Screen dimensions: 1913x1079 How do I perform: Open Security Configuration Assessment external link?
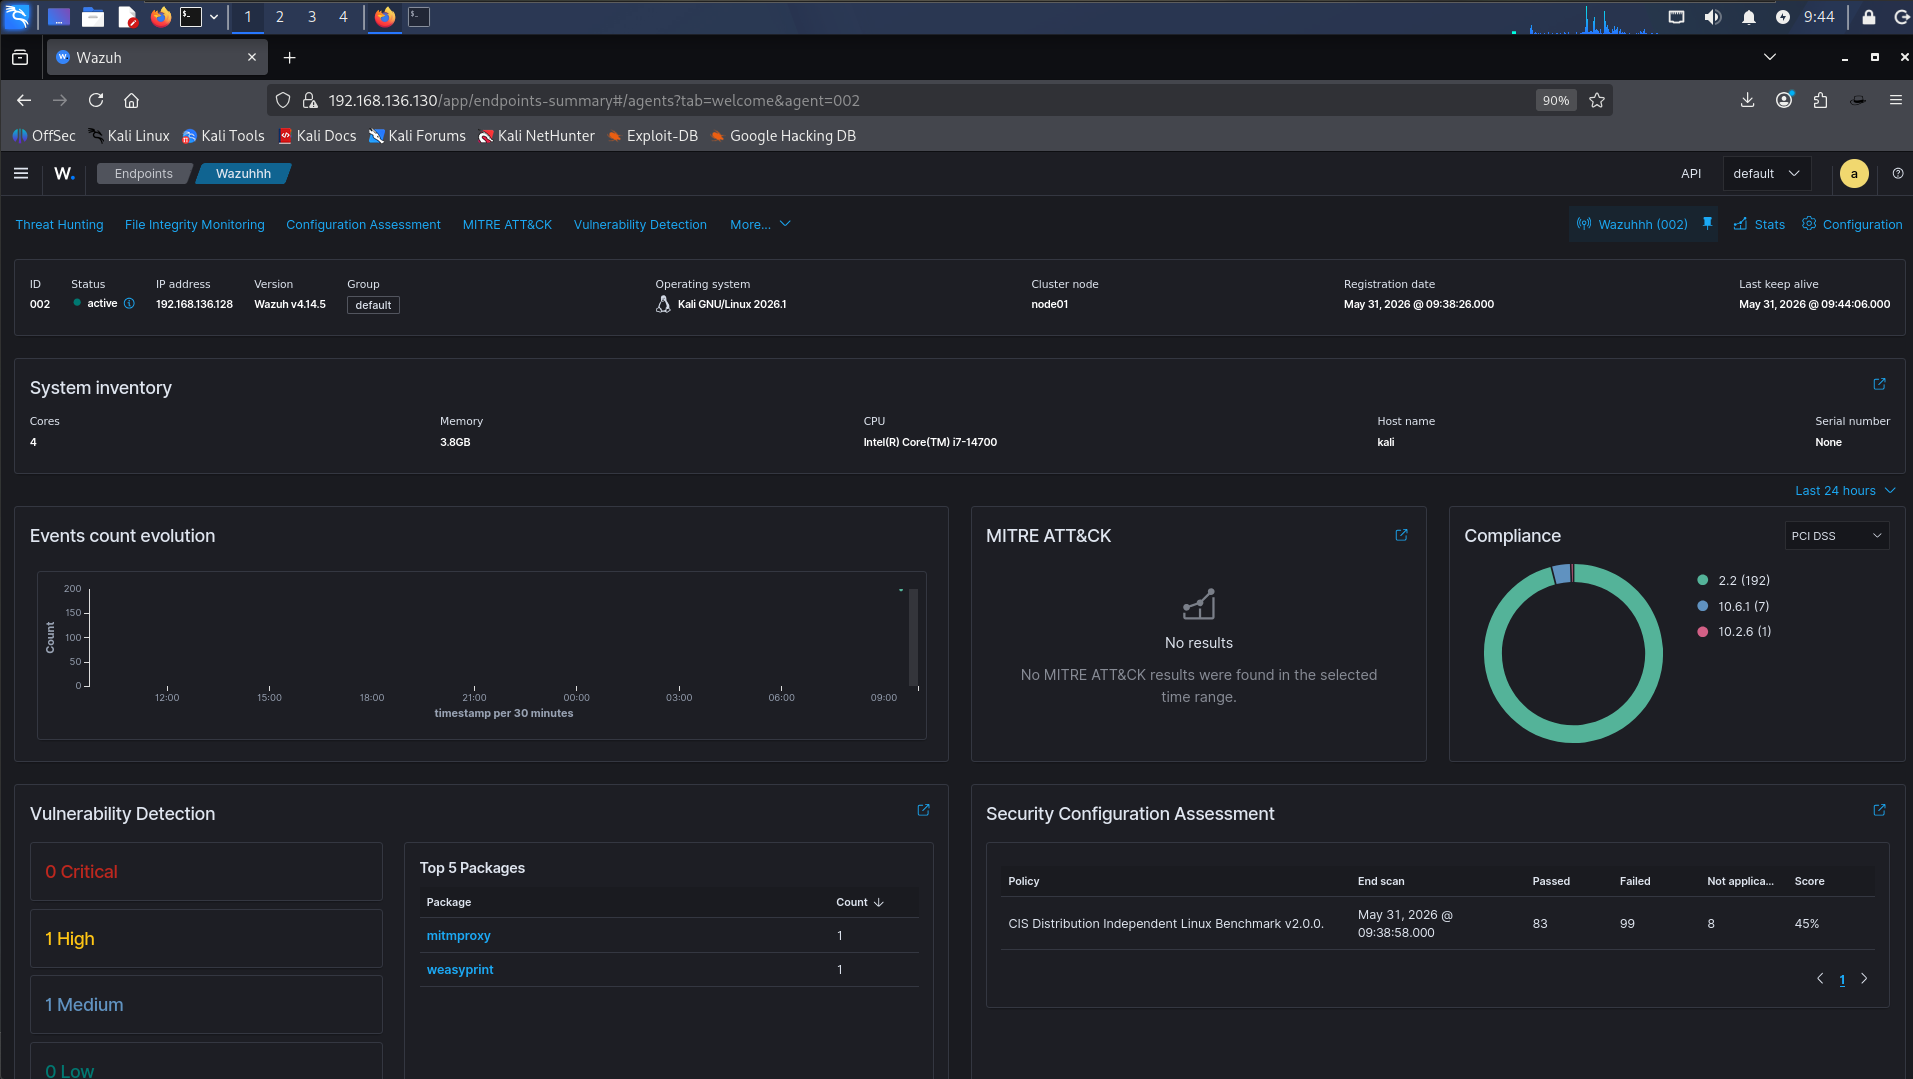(x=1880, y=810)
